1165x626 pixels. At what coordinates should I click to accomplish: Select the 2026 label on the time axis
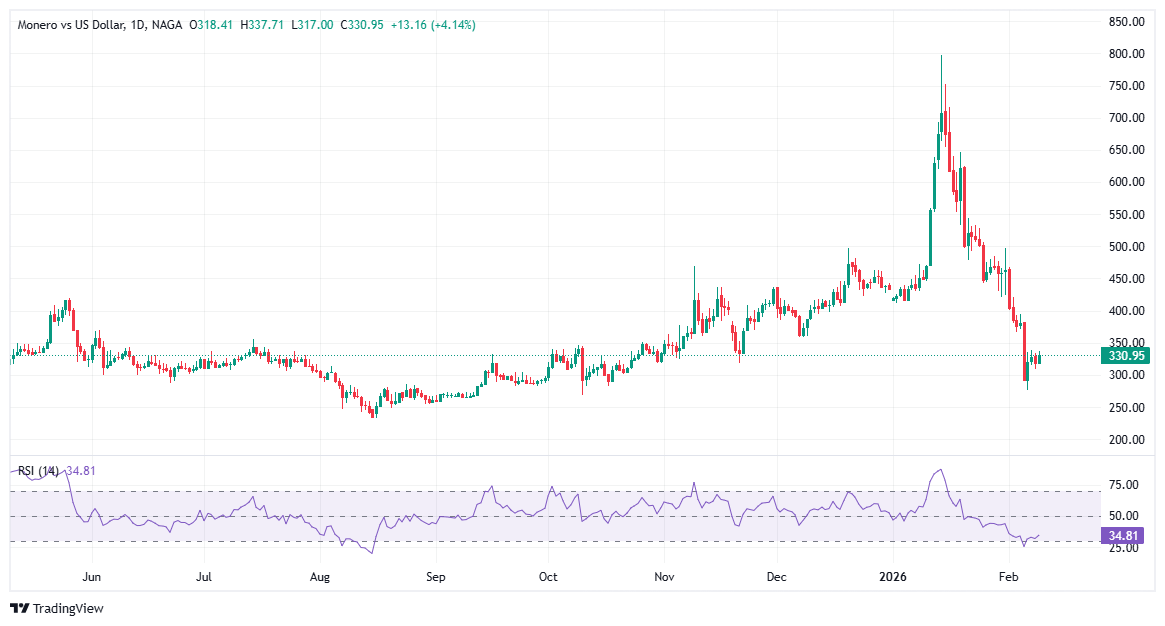click(894, 577)
